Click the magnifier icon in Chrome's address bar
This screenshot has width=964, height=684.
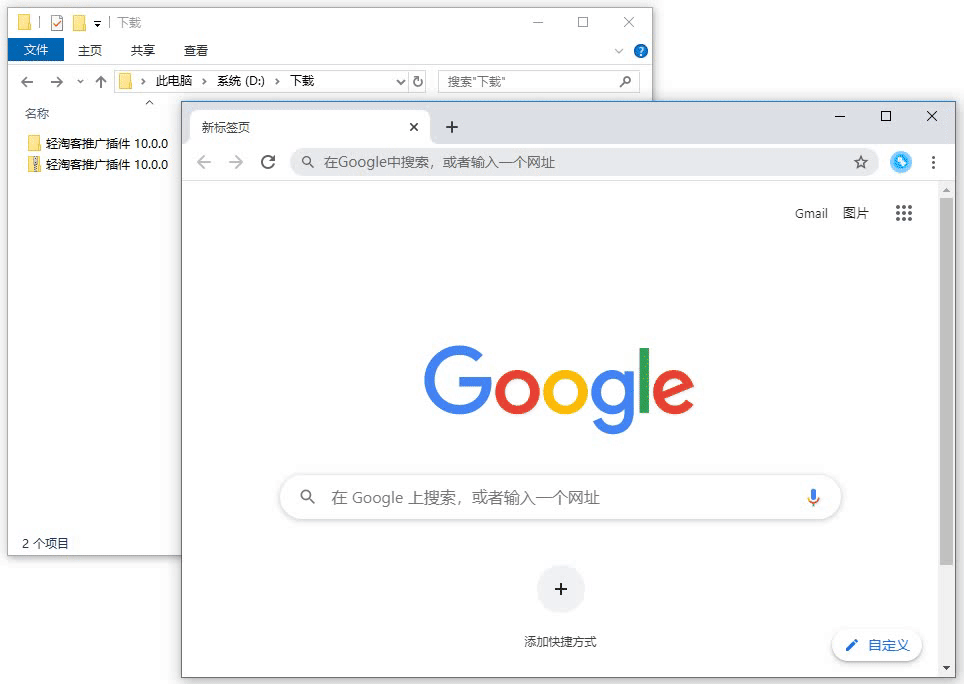click(307, 162)
